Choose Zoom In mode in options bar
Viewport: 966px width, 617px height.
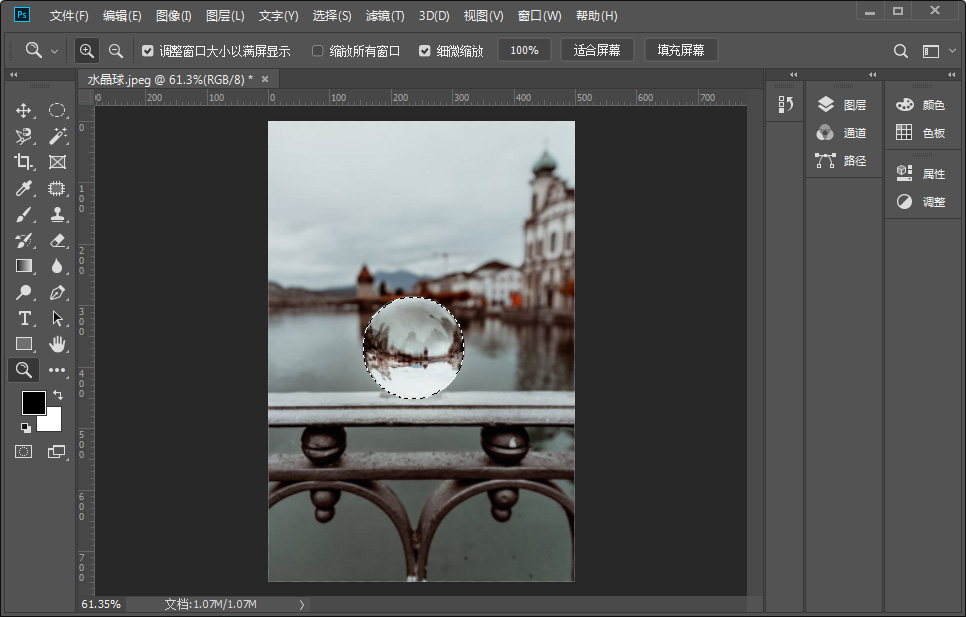(87, 50)
